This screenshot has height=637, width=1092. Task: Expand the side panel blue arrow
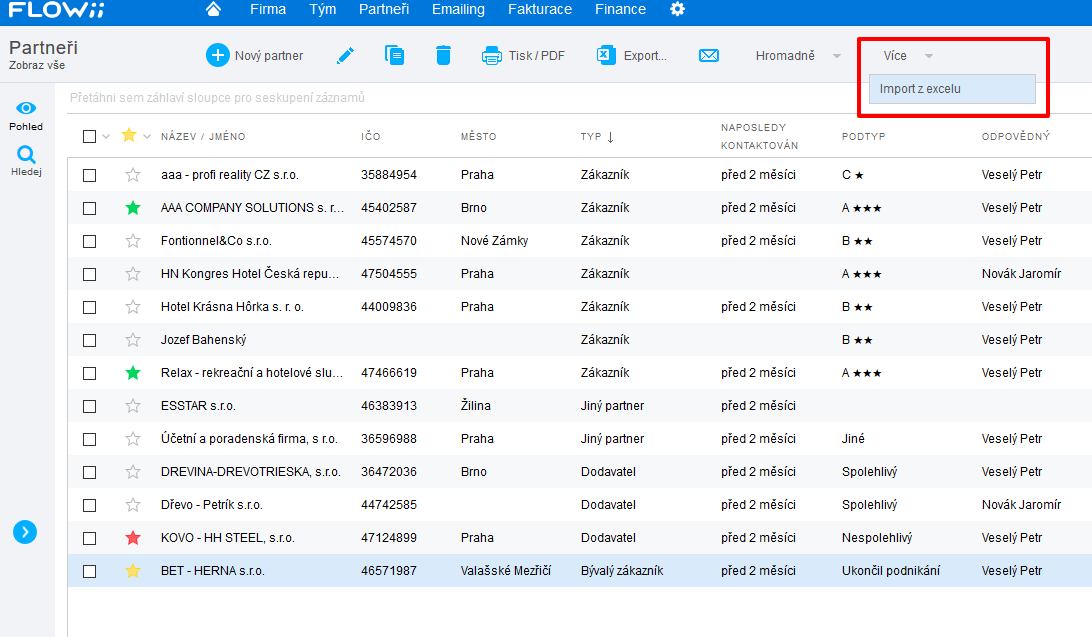pyautogui.click(x=25, y=533)
